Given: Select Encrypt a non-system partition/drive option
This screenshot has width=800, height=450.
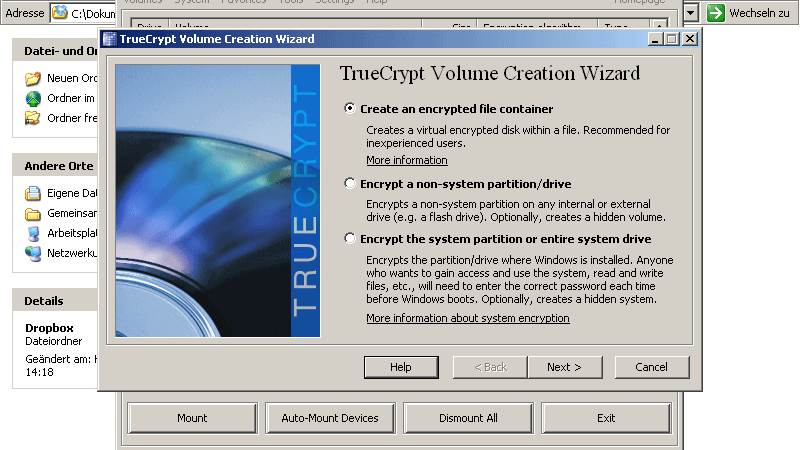Looking at the screenshot, I should (x=349, y=183).
